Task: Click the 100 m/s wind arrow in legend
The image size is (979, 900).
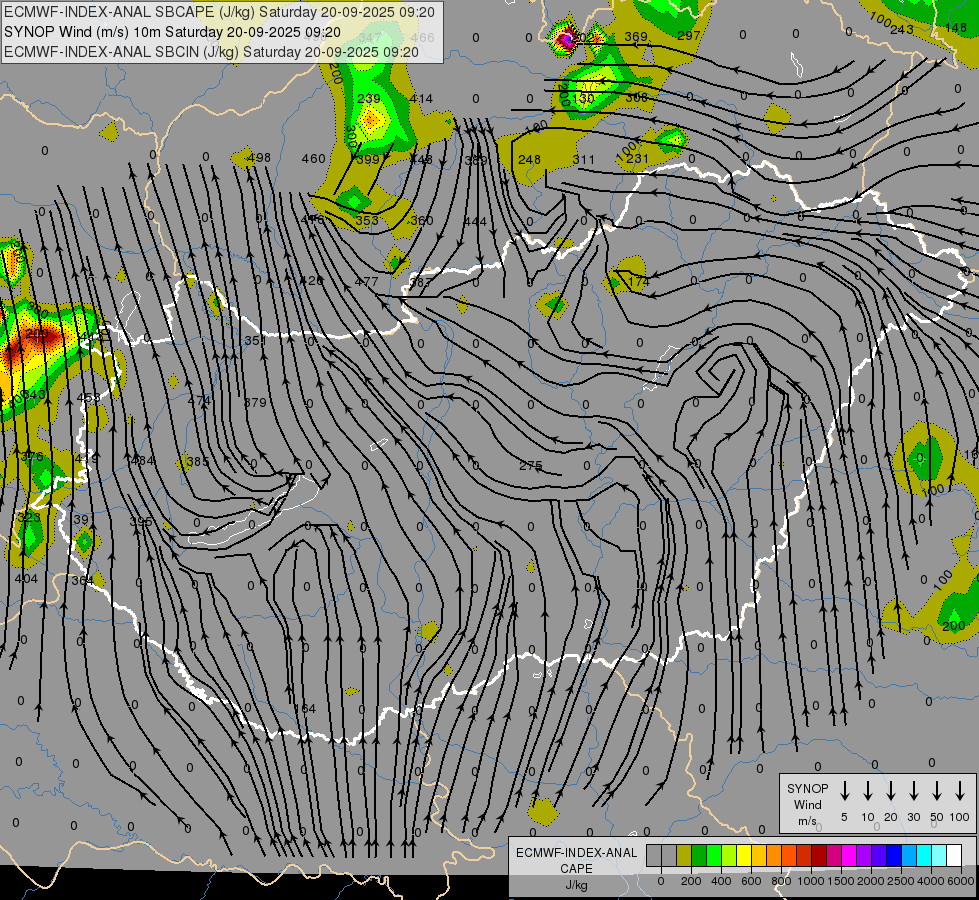Action: pos(960,791)
